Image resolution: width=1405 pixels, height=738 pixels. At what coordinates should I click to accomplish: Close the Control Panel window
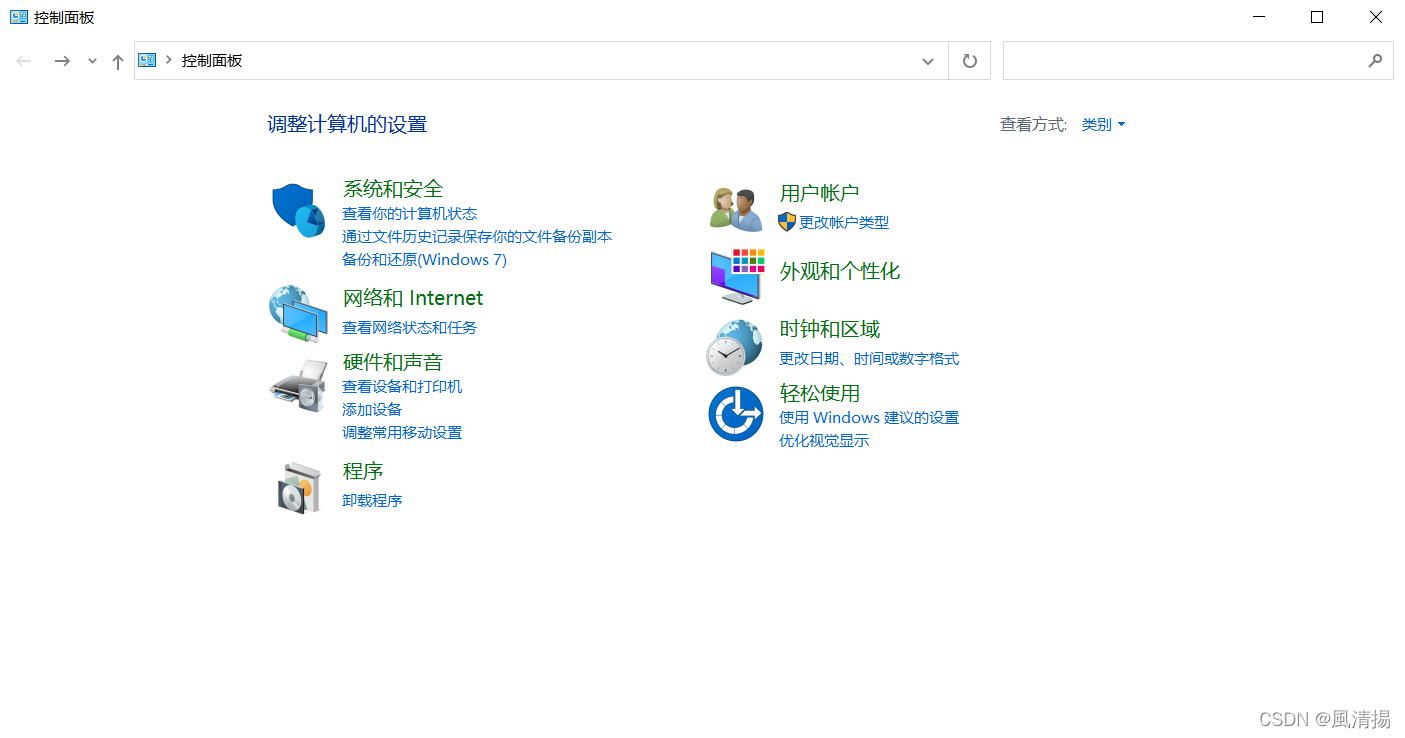tap(1375, 17)
